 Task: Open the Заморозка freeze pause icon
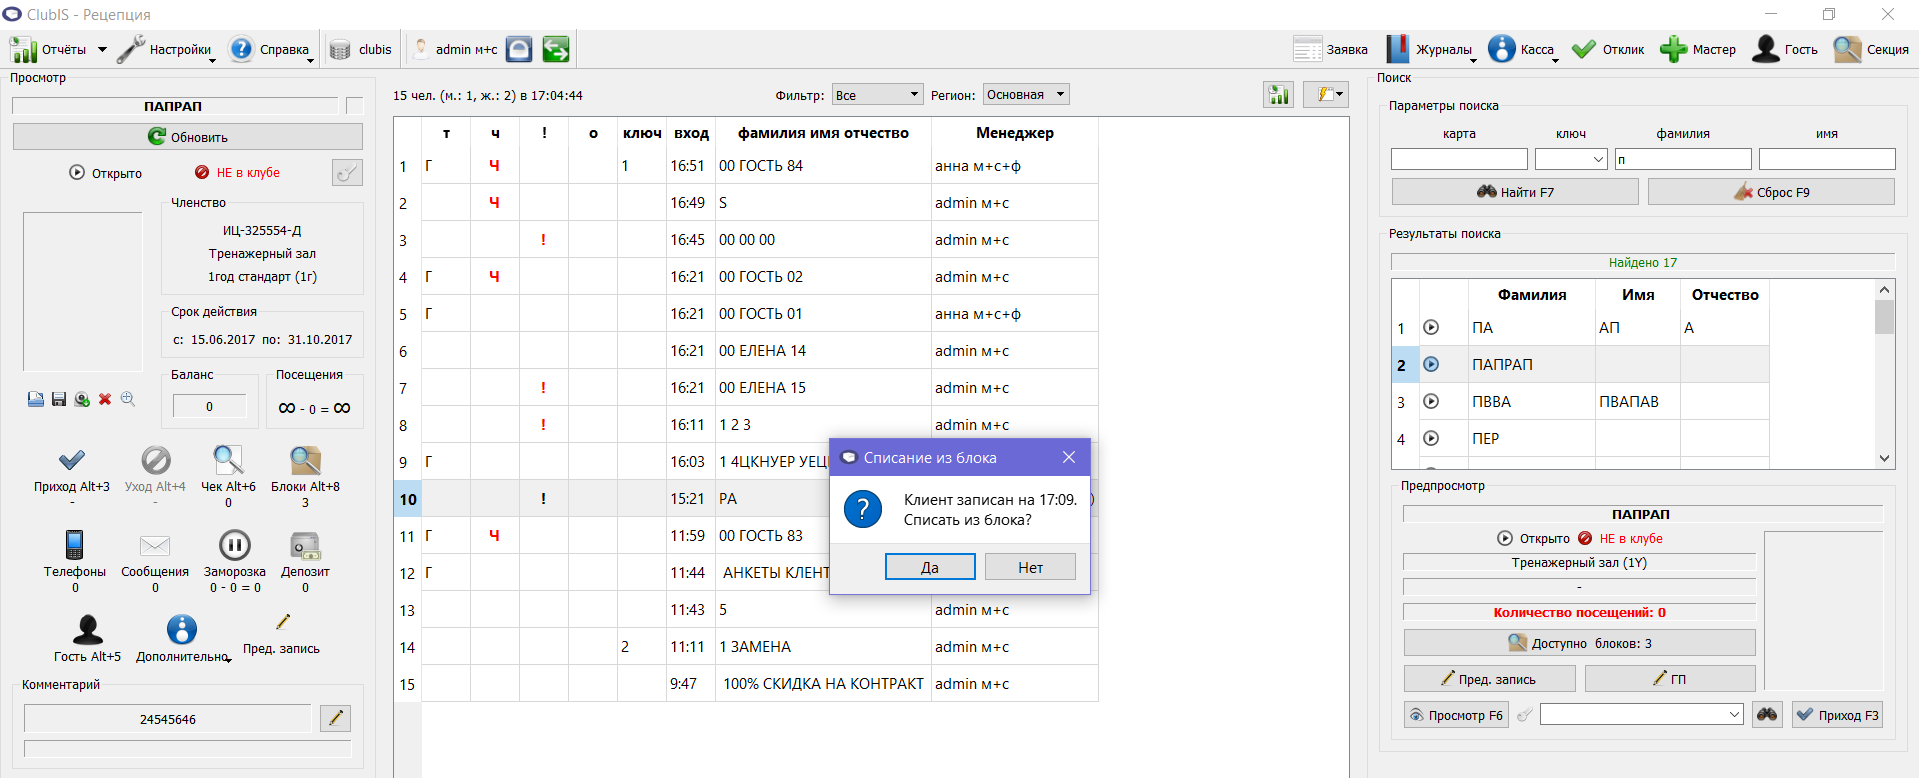coord(234,545)
